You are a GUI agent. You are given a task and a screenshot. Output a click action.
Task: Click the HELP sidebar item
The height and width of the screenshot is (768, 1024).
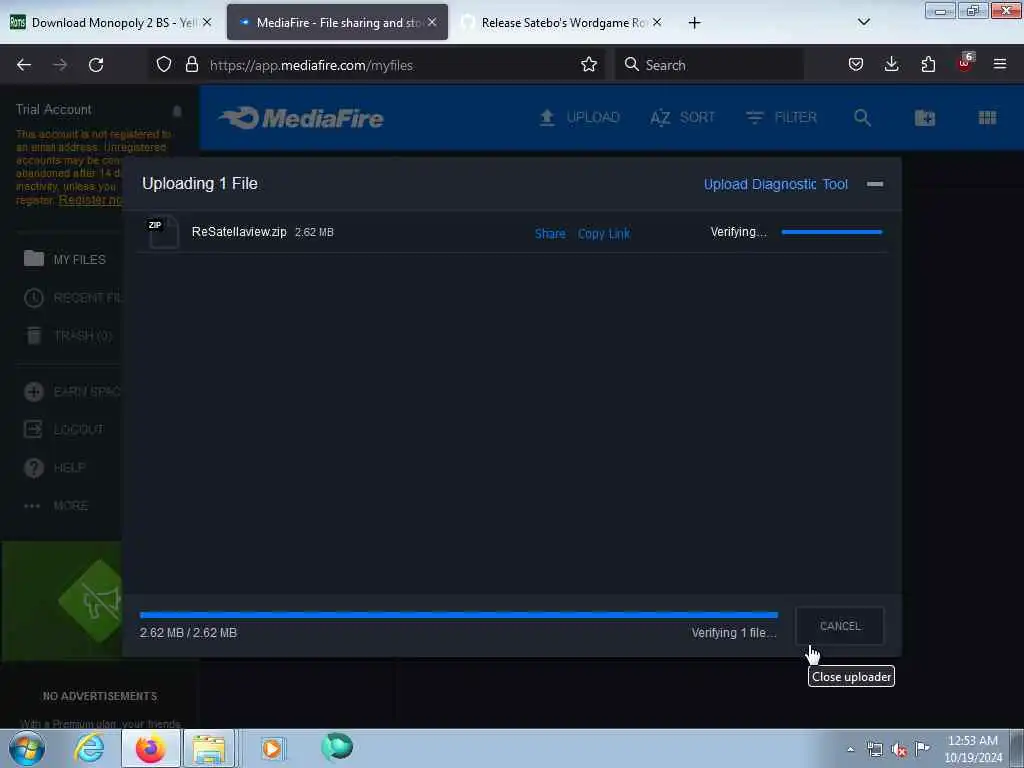click(55, 468)
